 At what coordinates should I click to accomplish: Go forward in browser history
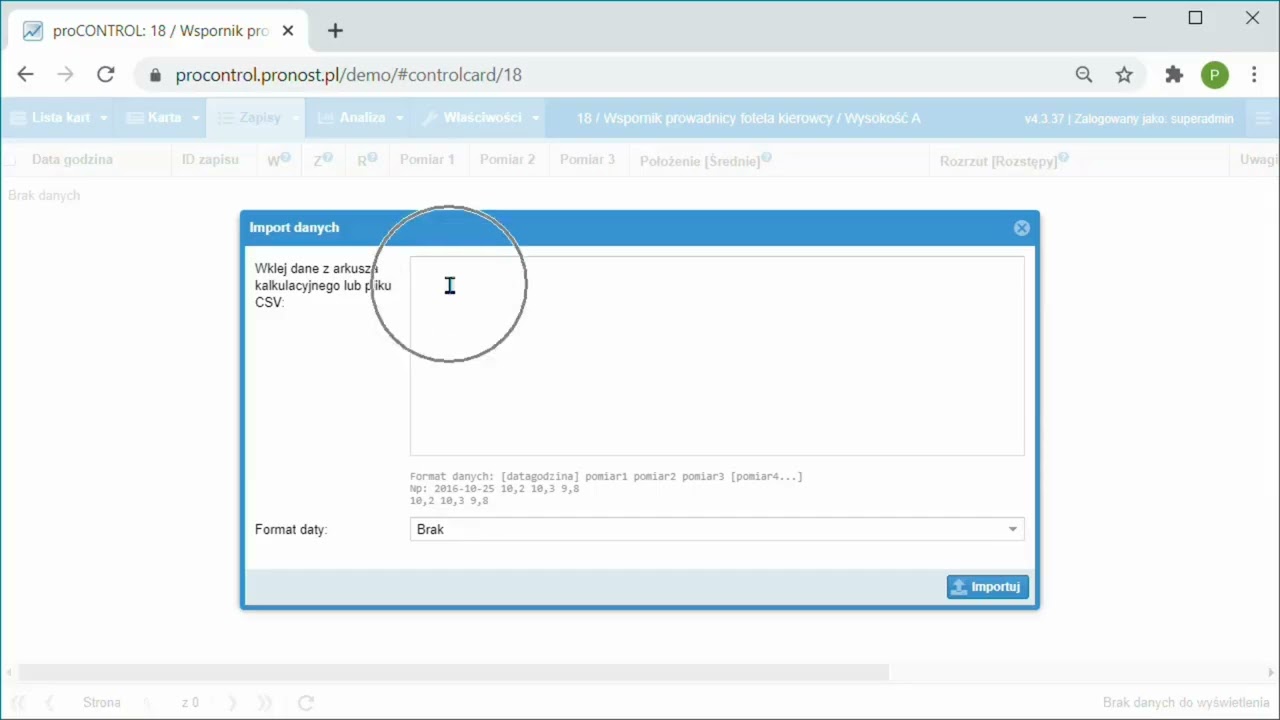pos(66,75)
